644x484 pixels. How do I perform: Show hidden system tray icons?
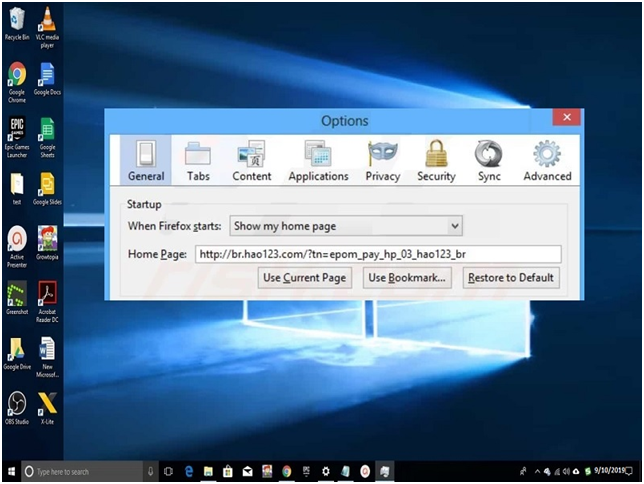(537, 471)
